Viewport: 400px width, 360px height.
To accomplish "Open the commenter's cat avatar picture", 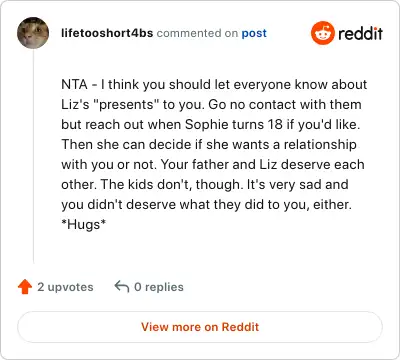I will (33, 33).
